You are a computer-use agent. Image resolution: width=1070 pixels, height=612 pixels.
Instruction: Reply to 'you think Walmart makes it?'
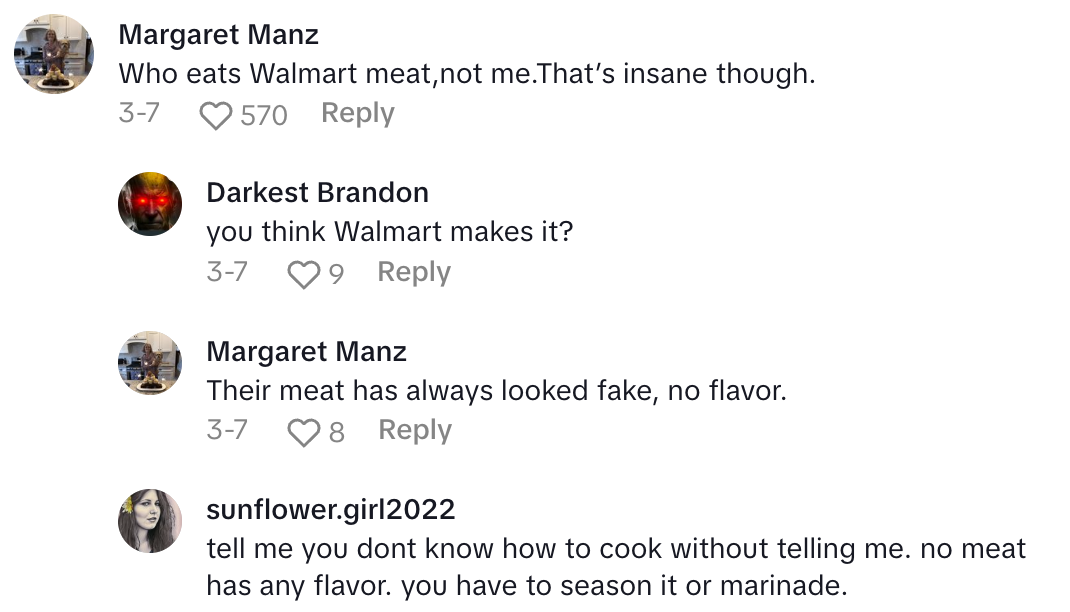[x=413, y=272]
